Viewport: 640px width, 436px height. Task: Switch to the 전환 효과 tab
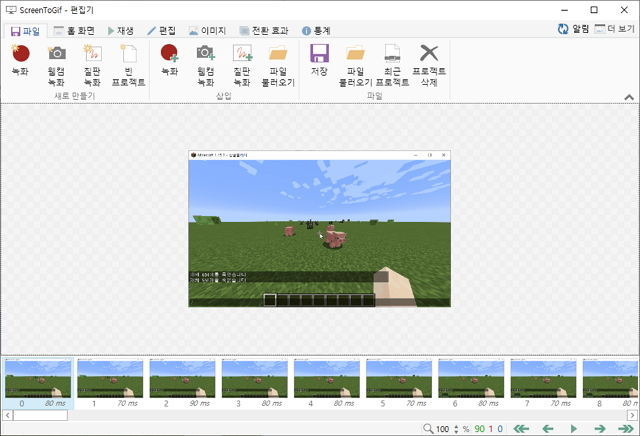(x=264, y=31)
